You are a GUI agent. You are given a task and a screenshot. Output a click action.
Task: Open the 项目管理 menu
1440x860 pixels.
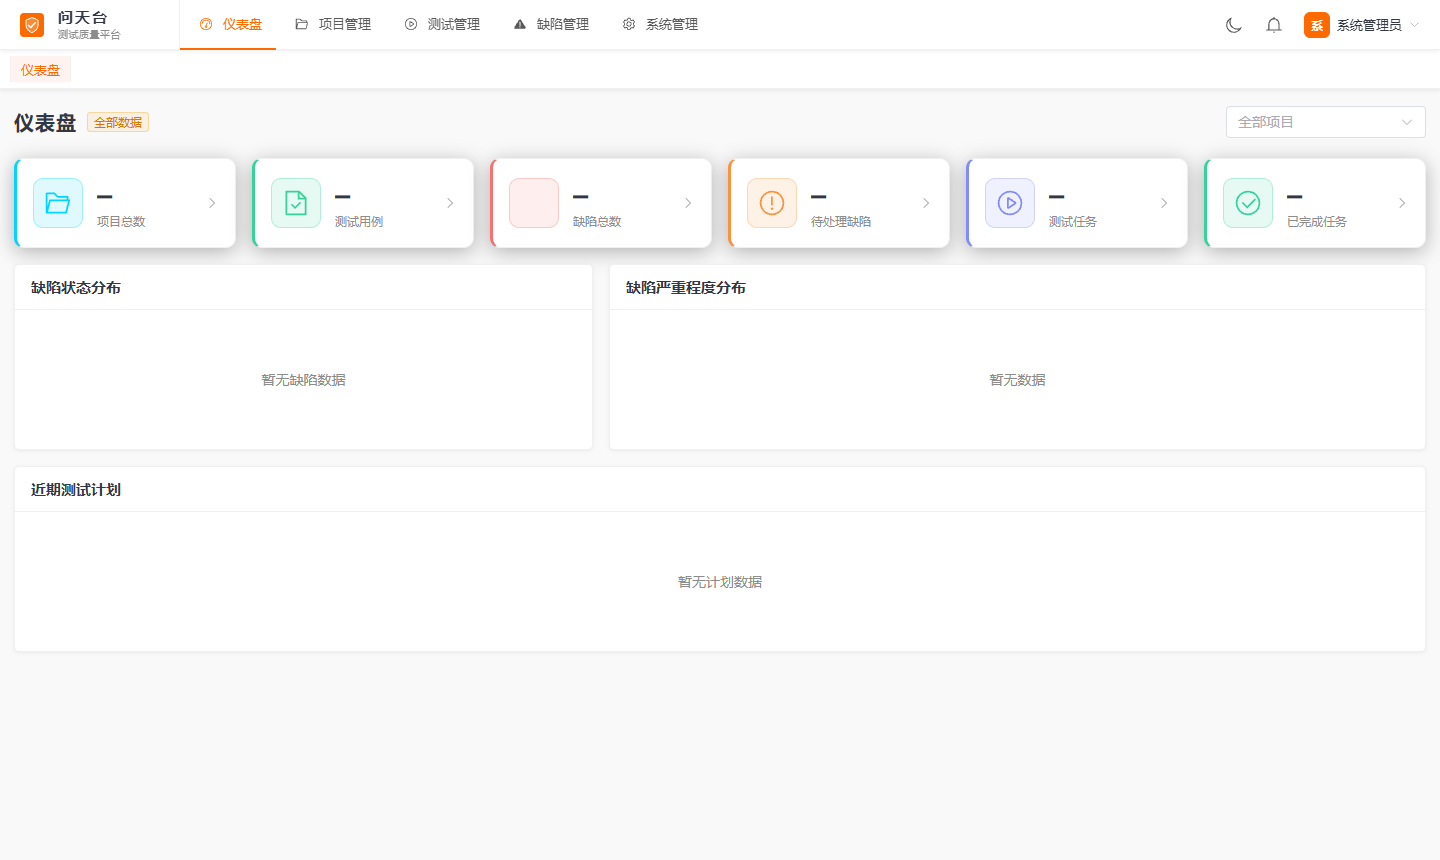click(333, 24)
